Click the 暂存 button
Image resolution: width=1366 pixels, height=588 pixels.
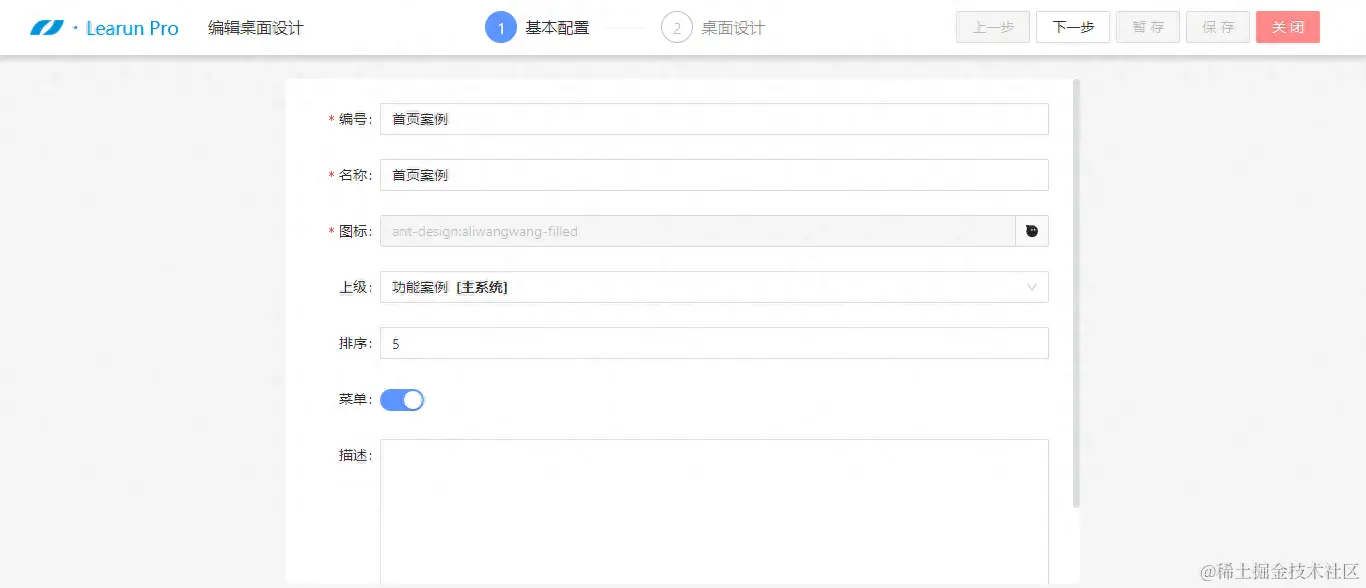(x=1148, y=27)
